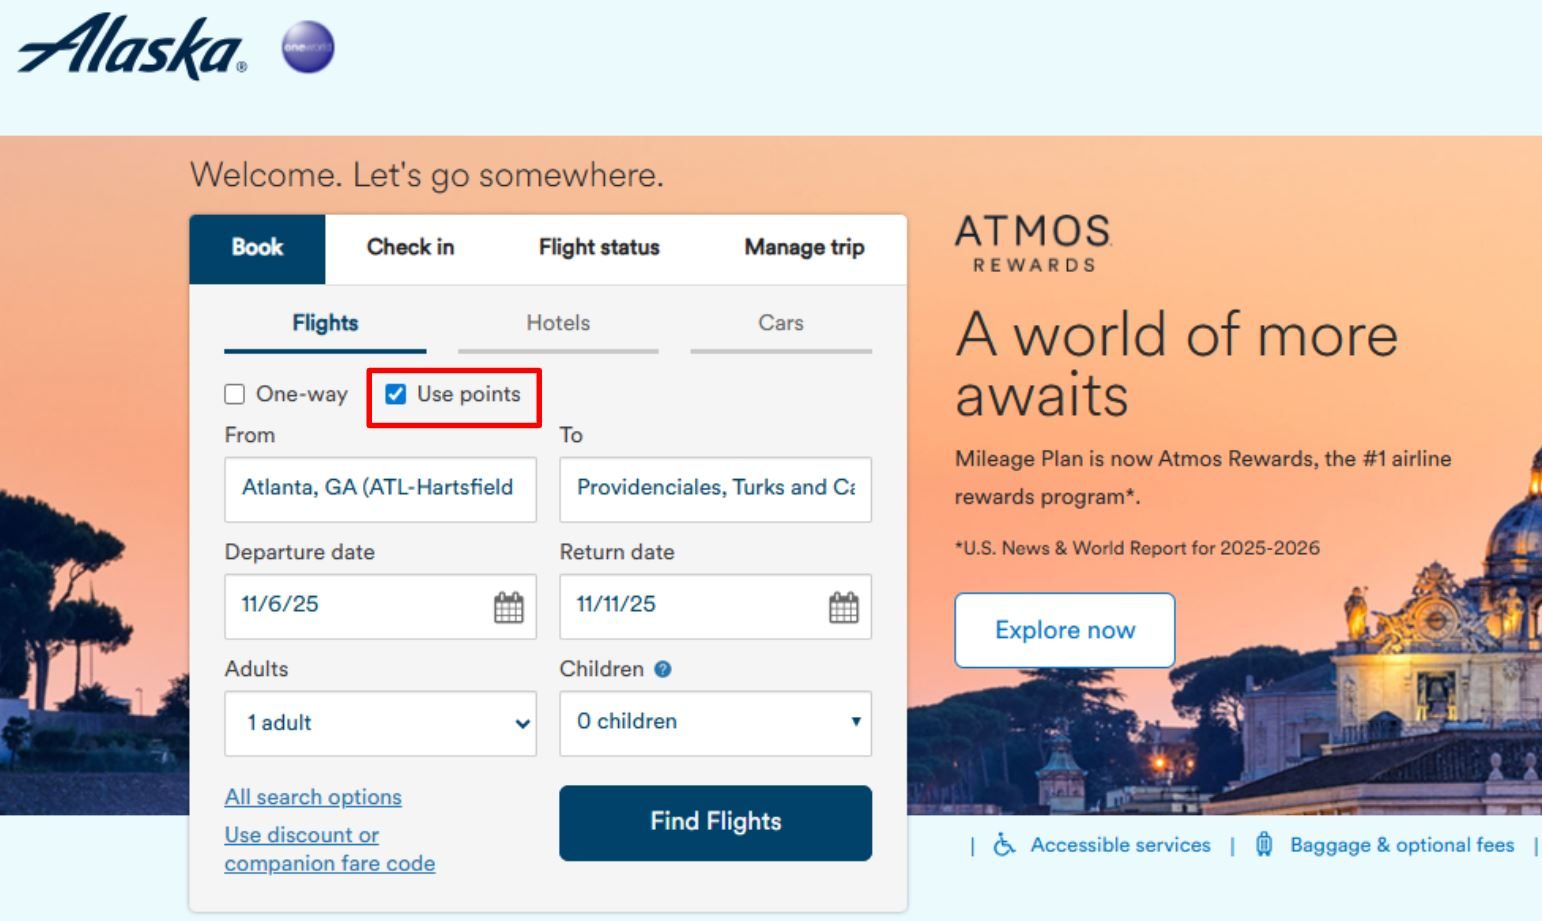The image size is (1542, 921).
Task: Click the From airport input field
Action: click(x=380, y=489)
